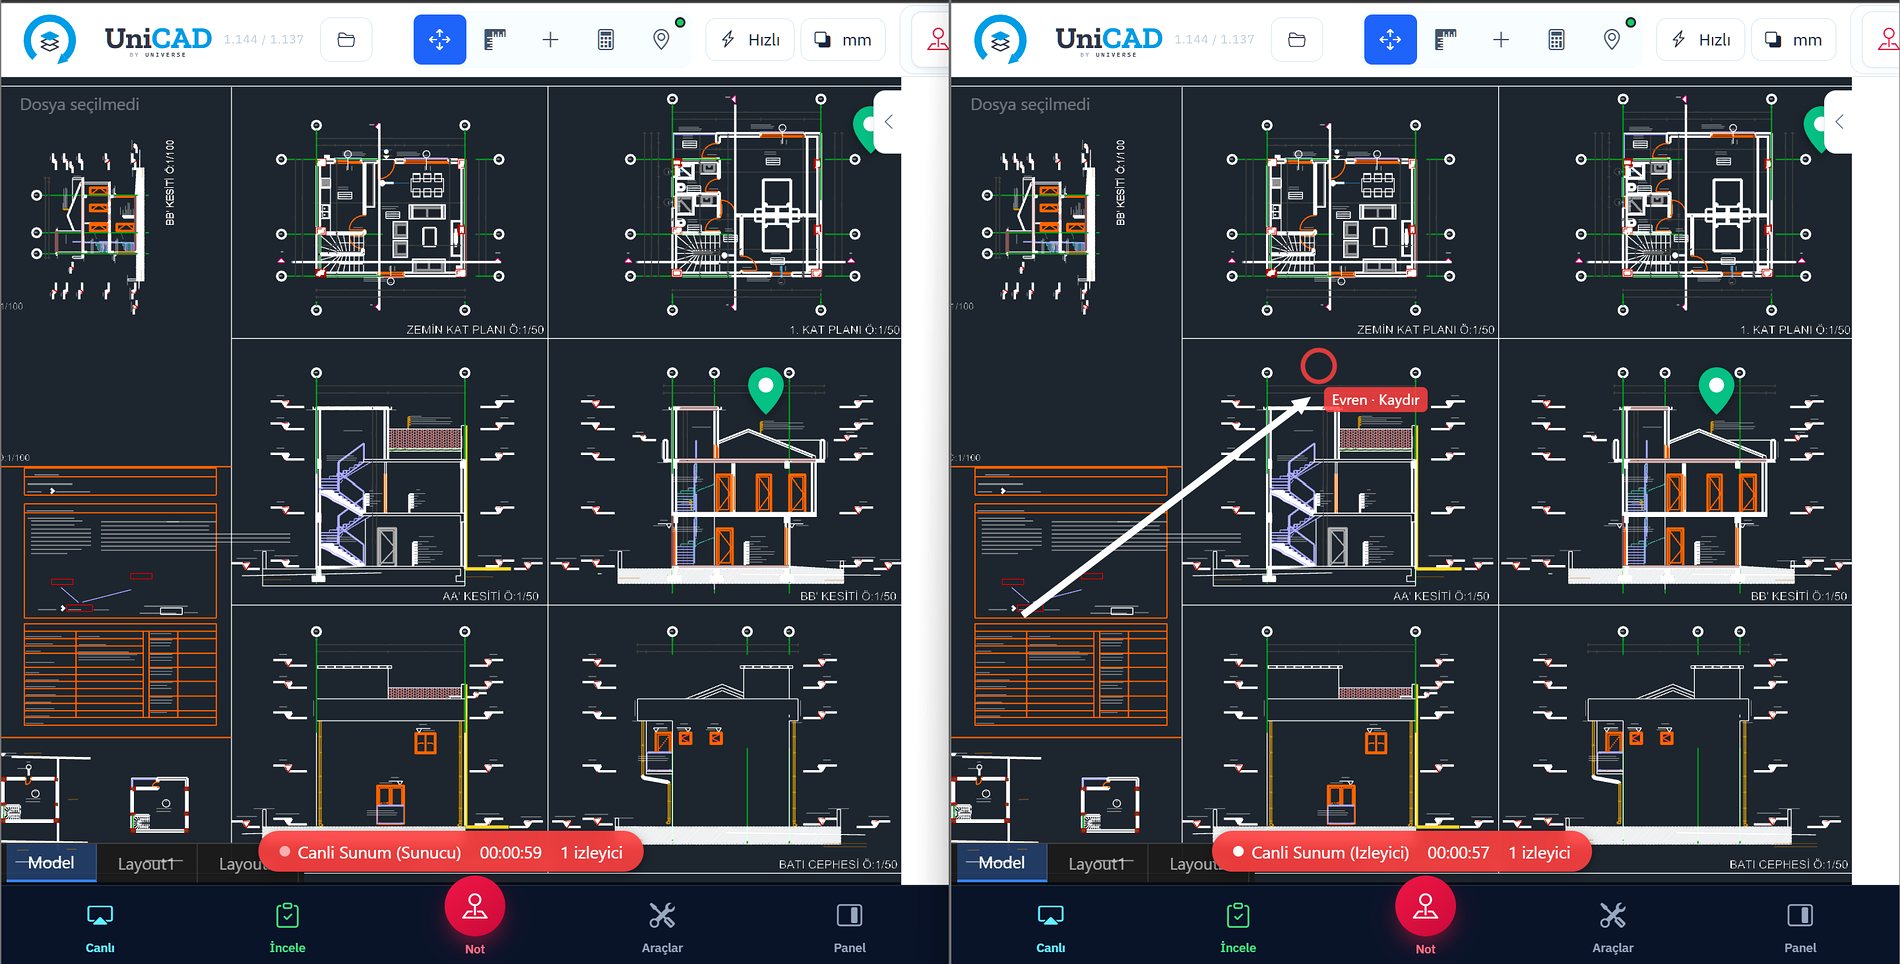Select pan/move tool in right window toolbar

(1390, 40)
